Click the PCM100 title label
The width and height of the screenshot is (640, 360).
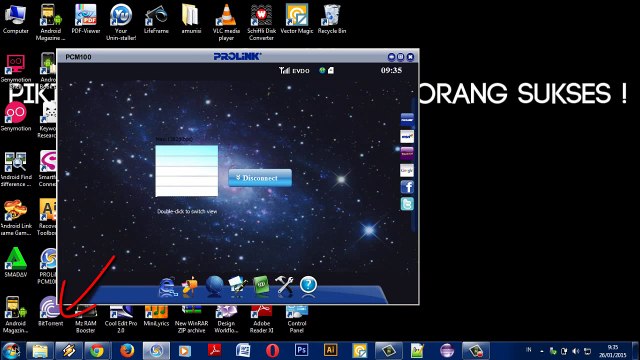78,57
